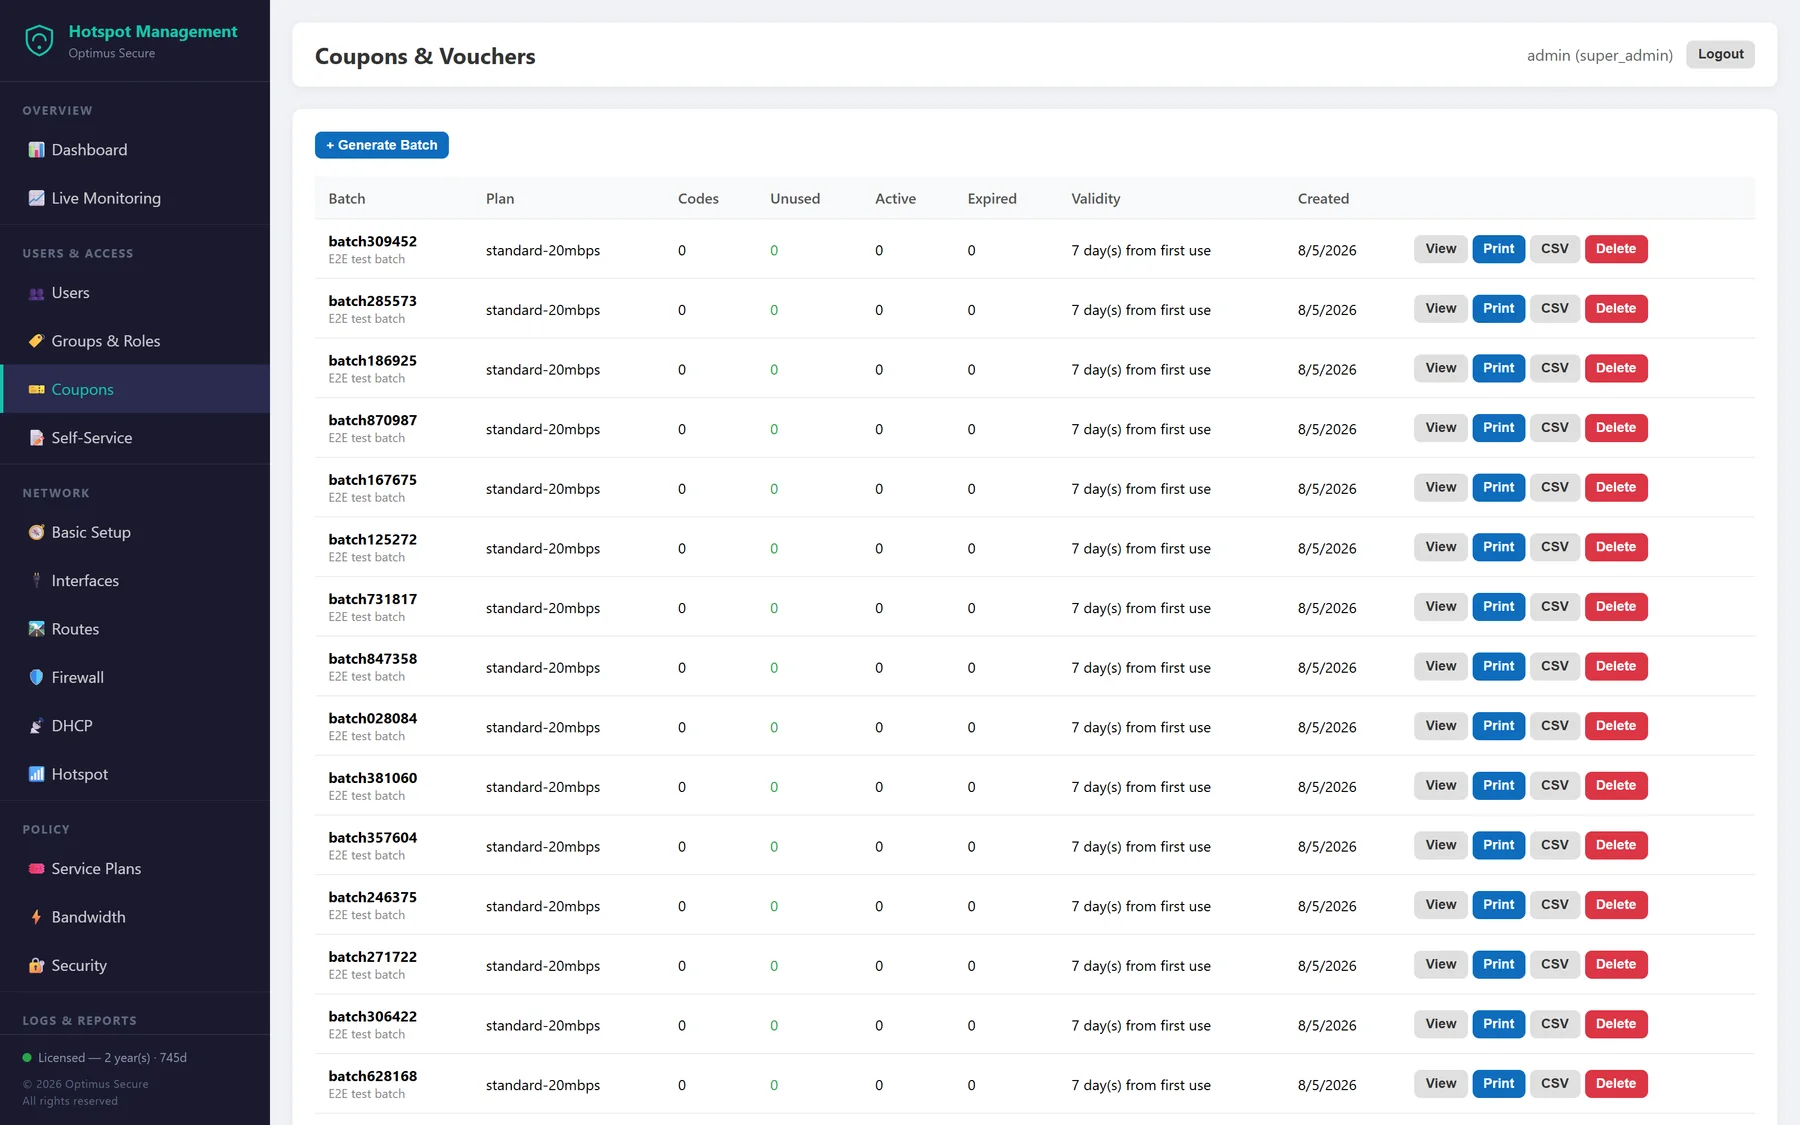Click the Live Monitoring graph icon
Image resolution: width=1800 pixels, height=1125 pixels.
coord(36,198)
